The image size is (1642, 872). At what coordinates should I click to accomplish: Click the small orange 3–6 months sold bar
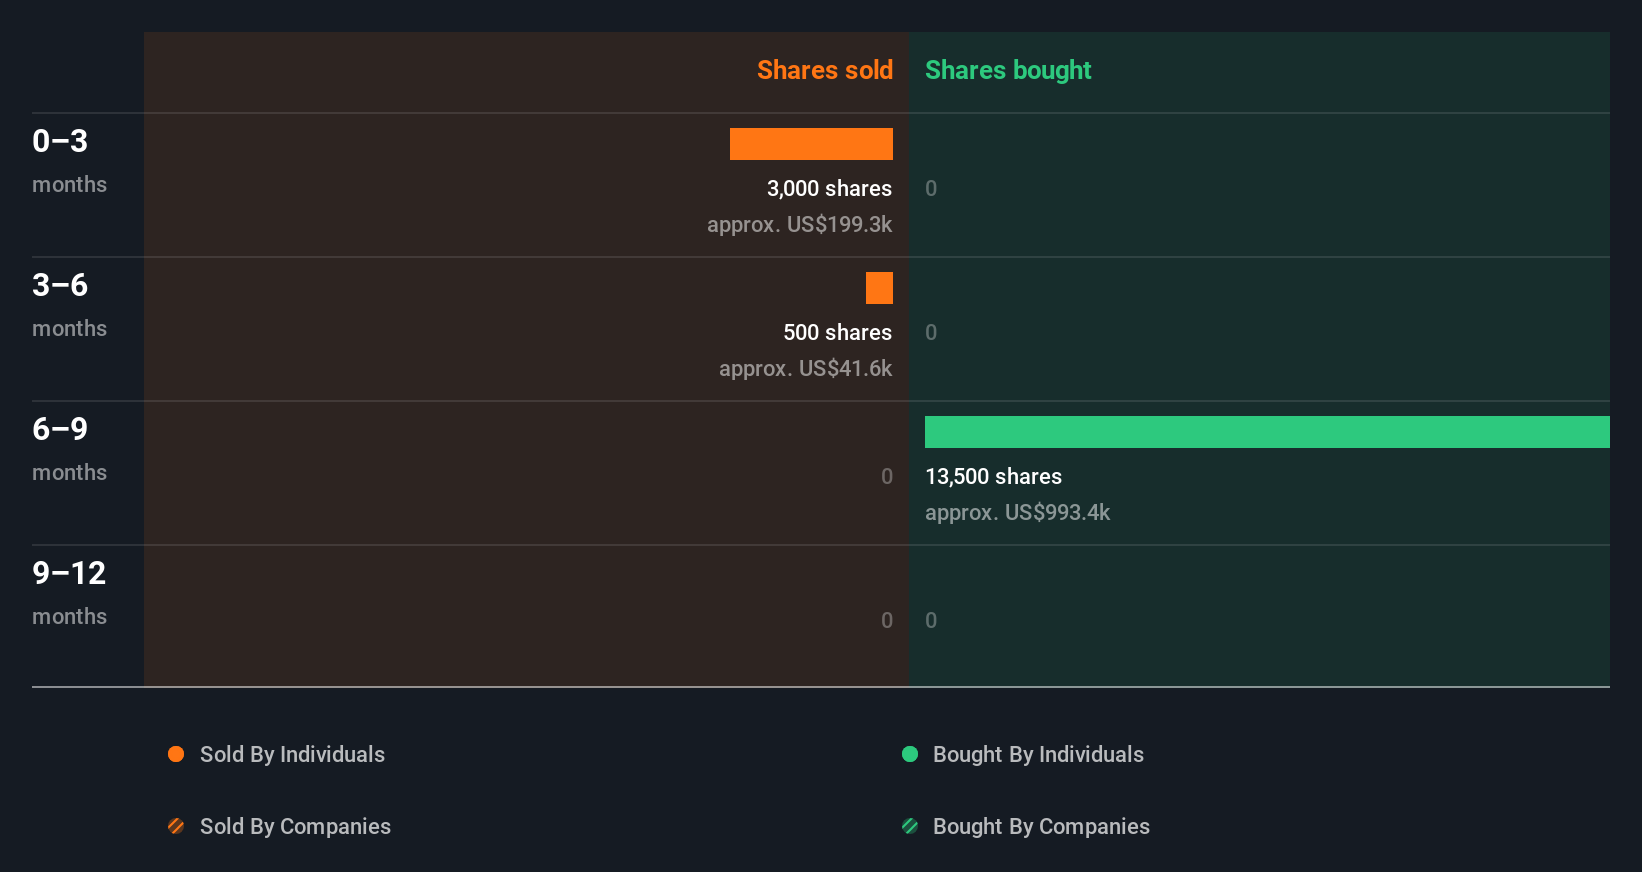pyautogui.click(x=879, y=288)
